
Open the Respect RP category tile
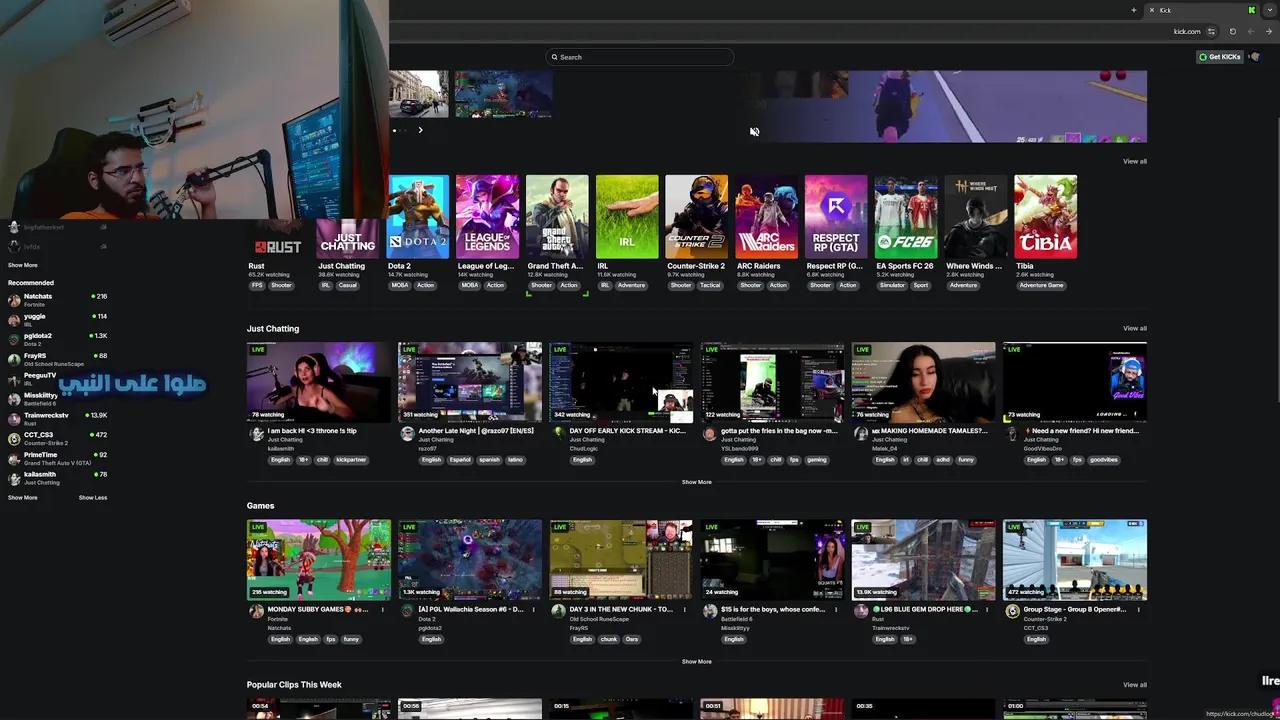point(836,217)
